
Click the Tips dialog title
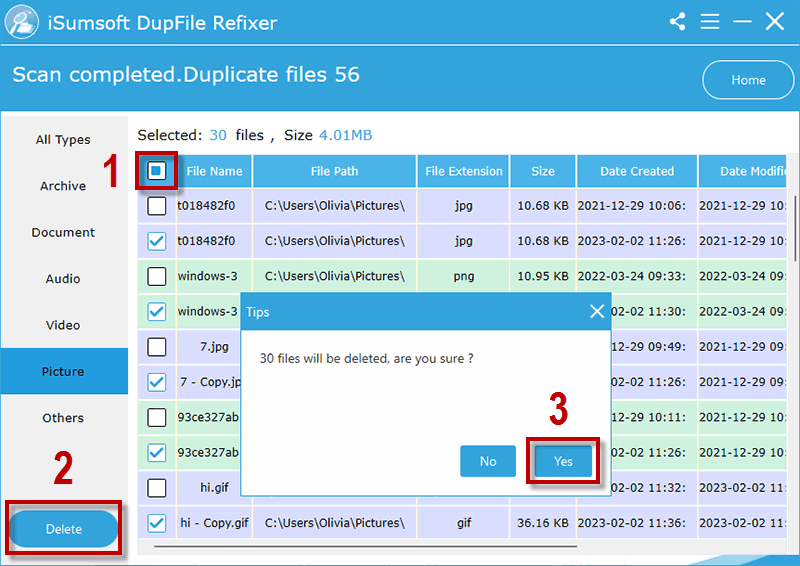point(258,312)
